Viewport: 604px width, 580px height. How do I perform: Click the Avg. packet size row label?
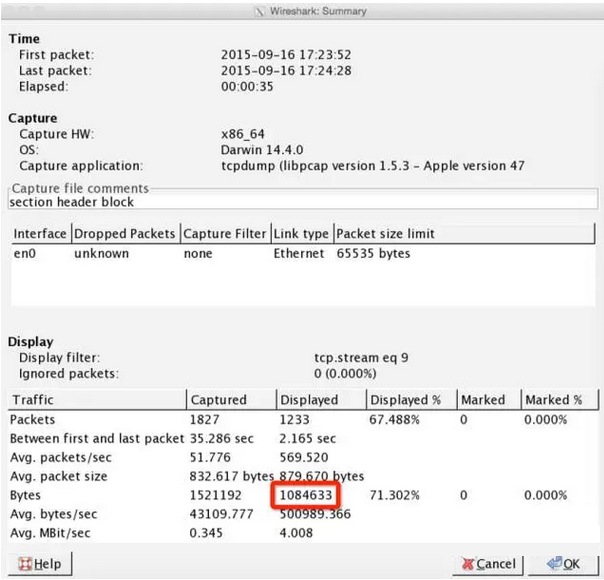tap(60, 476)
